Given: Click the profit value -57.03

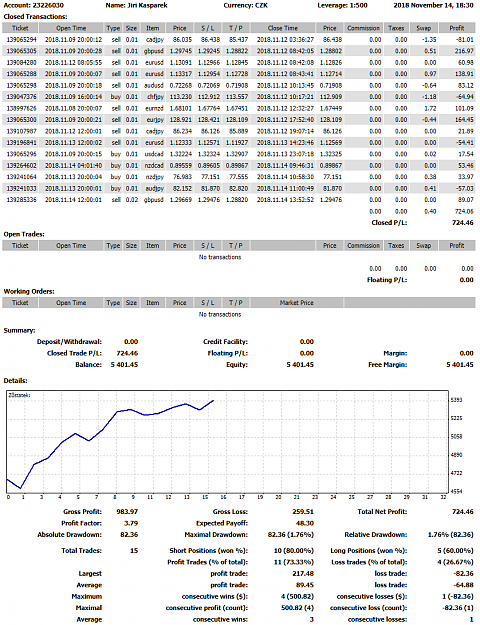Looking at the screenshot, I should pos(465,189).
